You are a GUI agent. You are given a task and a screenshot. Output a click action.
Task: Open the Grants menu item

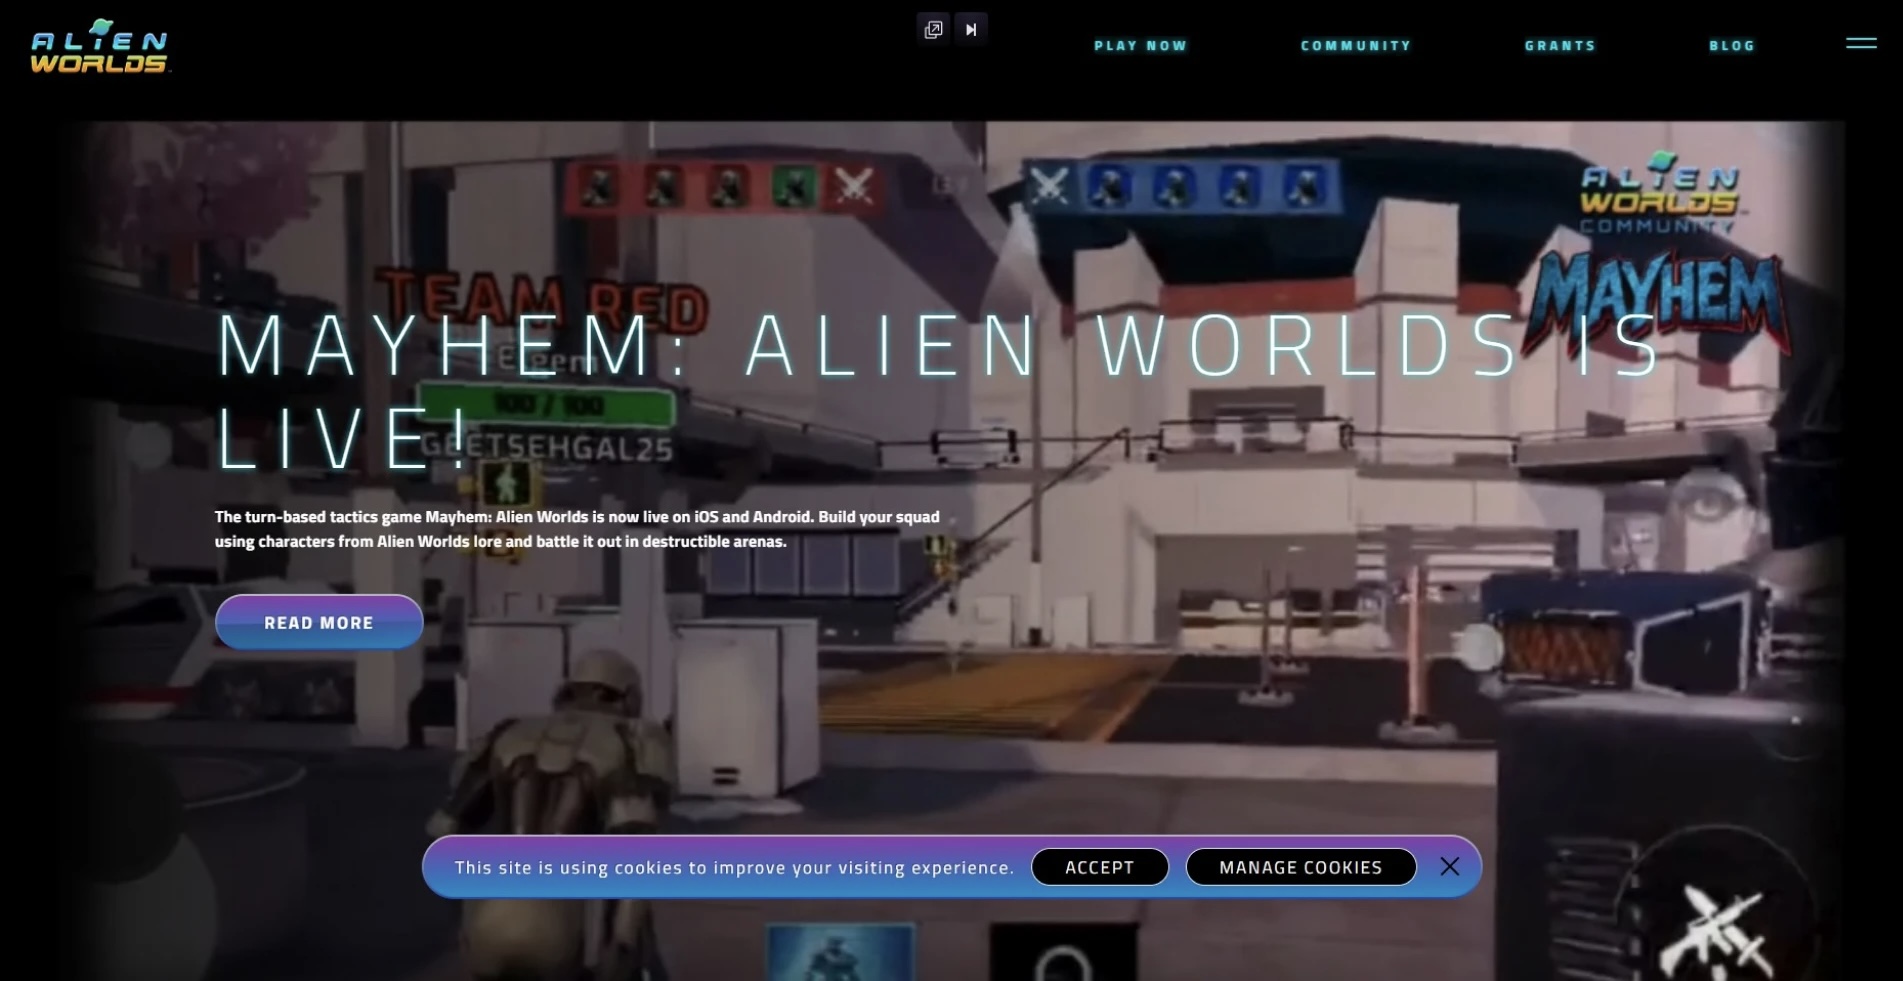pos(1560,46)
